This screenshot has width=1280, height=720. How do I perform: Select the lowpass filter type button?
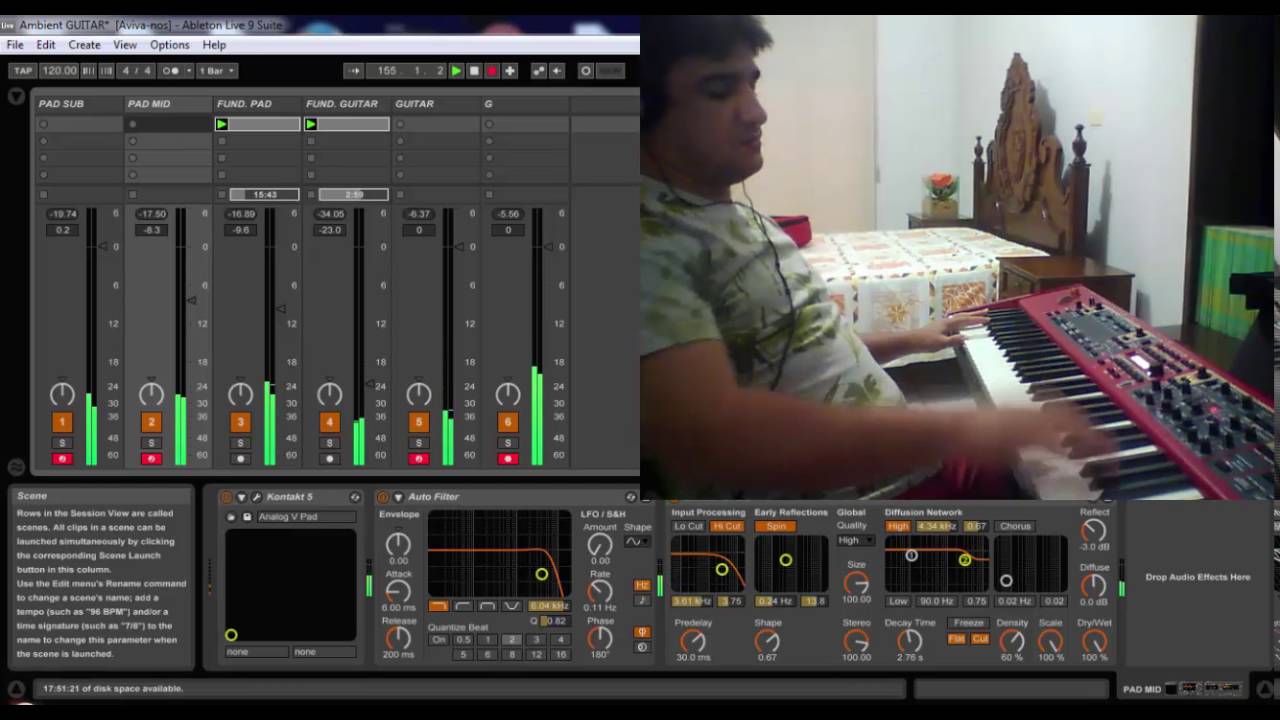(438, 606)
